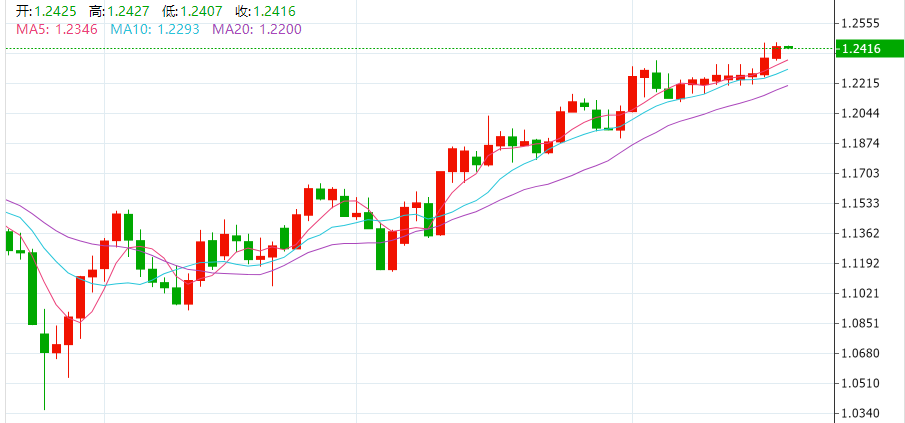This screenshot has width=905, height=423.
Task: Click the green dotted current-price line
Action: tap(400, 48)
